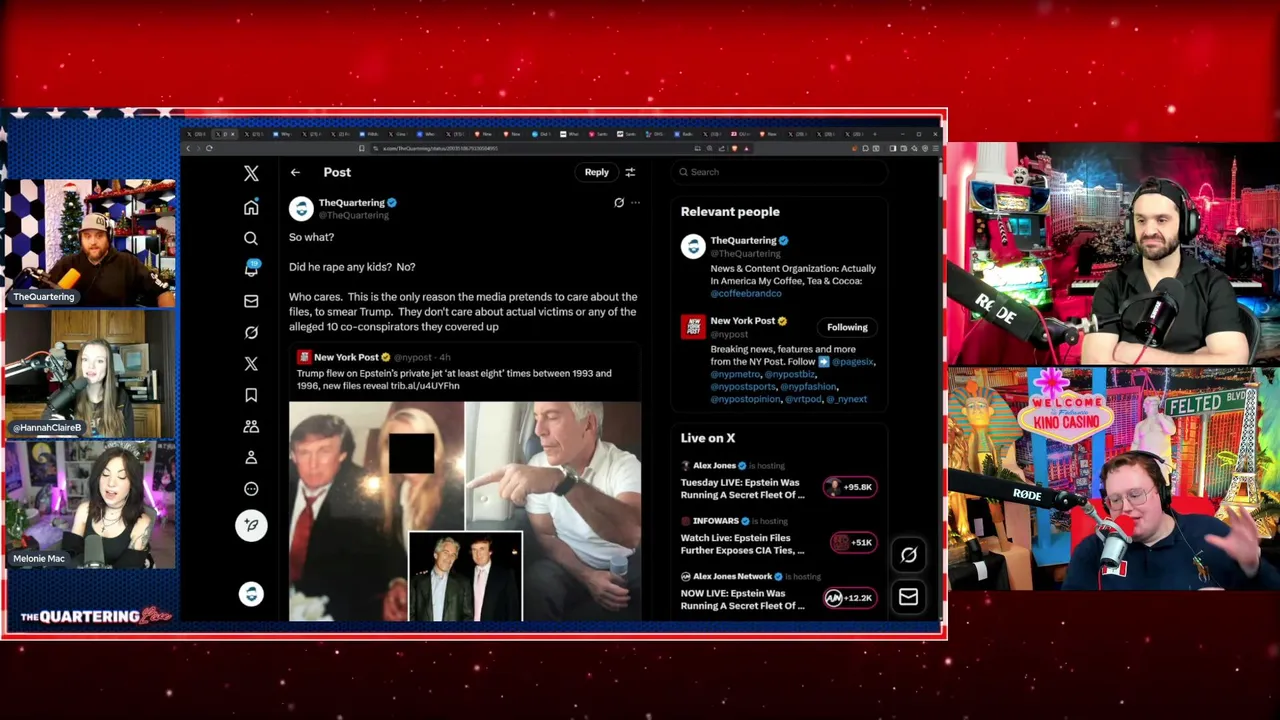1280x720 pixels.
Task: Click the 'Relevant people' heading
Action: pyautogui.click(x=730, y=212)
